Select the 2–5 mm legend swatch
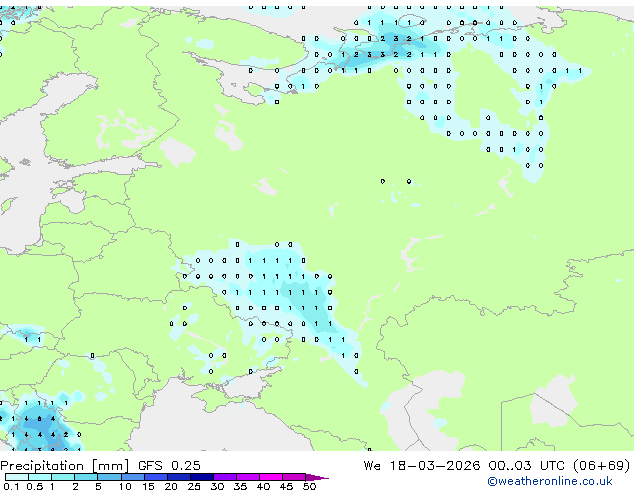Screen dimensions: 634x490 (86, 477)
